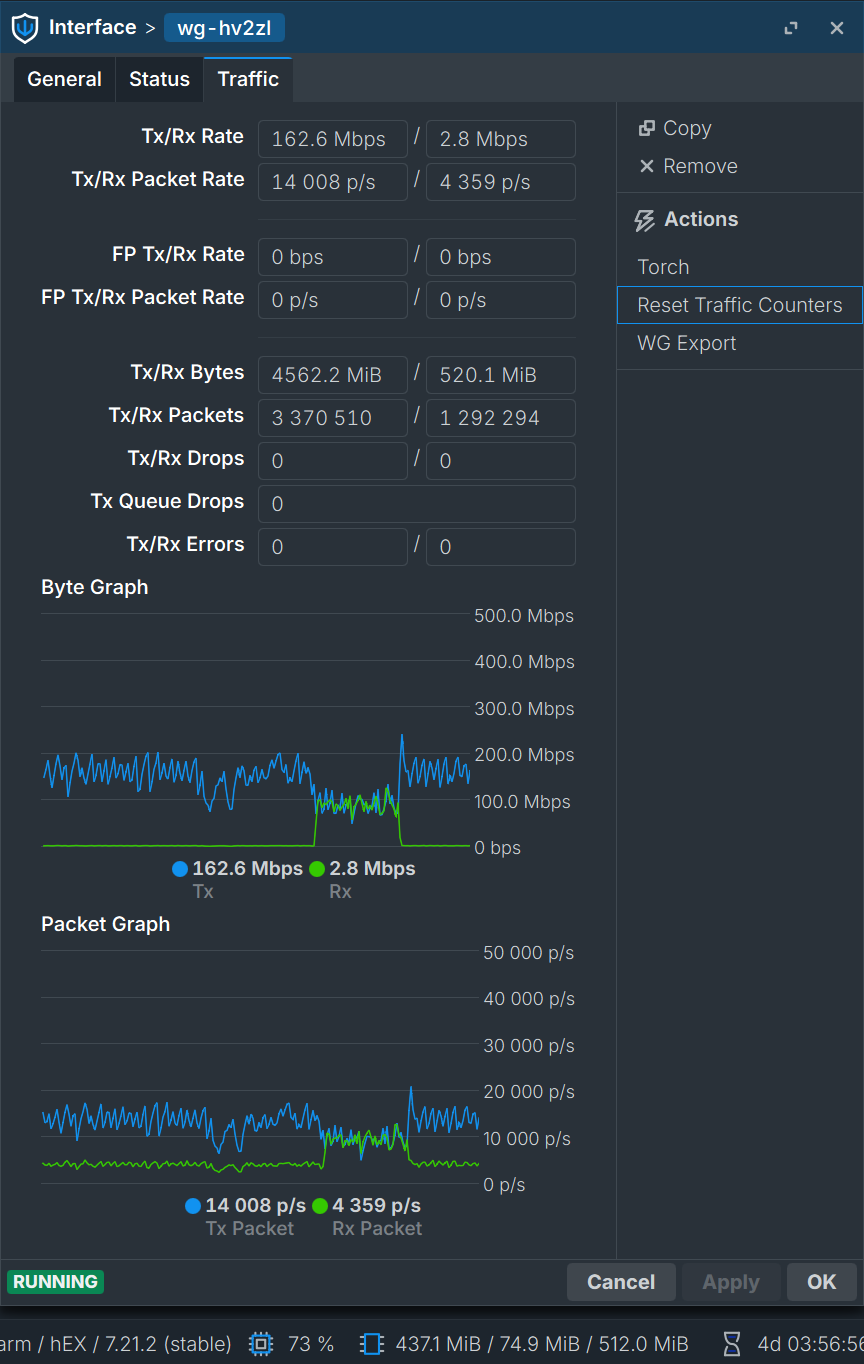
Task: Click the uptime hourglass icon
Action: point(732,1342)
